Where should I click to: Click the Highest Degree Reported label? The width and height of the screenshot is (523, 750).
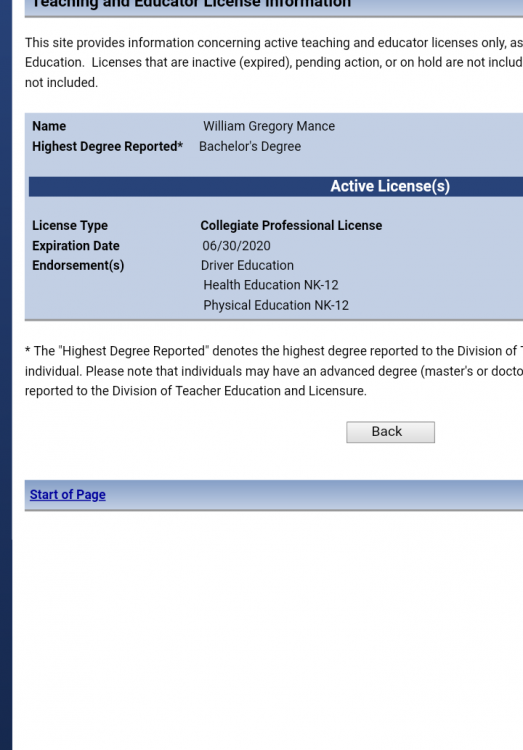coord(108,146)
